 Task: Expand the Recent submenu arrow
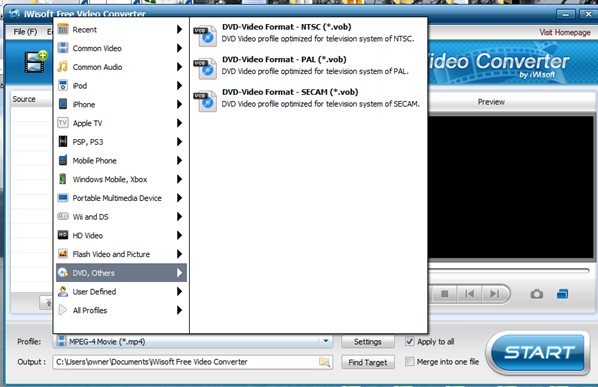click(x=179, y=29)
